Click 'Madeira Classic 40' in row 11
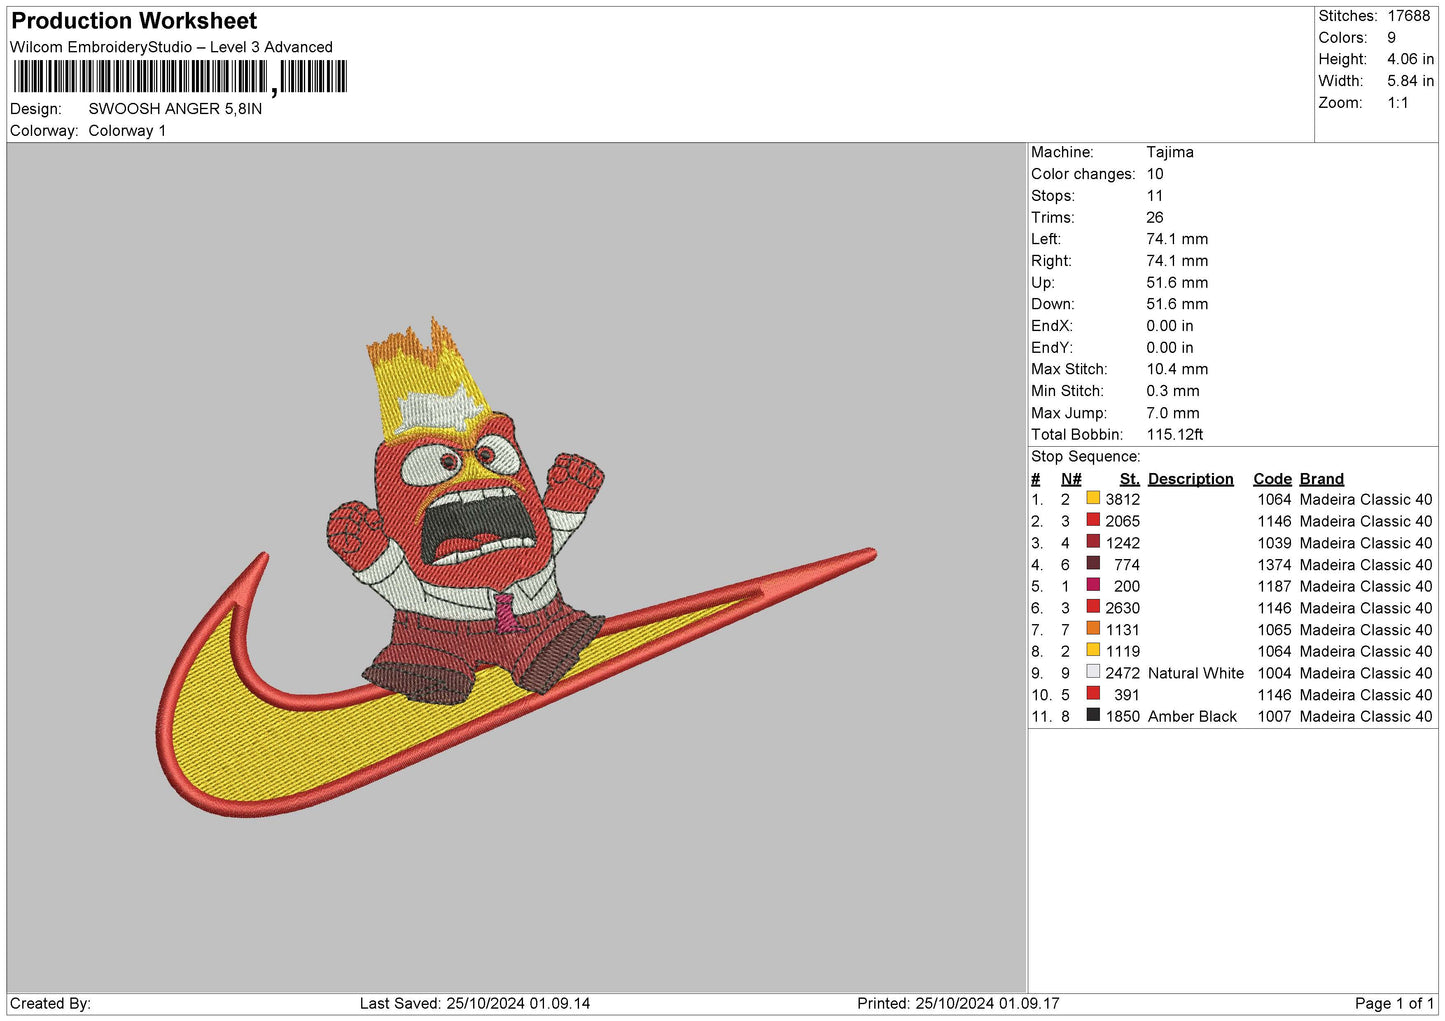Screen dimensions: 1445x1021 click(x=1366, y=717)
